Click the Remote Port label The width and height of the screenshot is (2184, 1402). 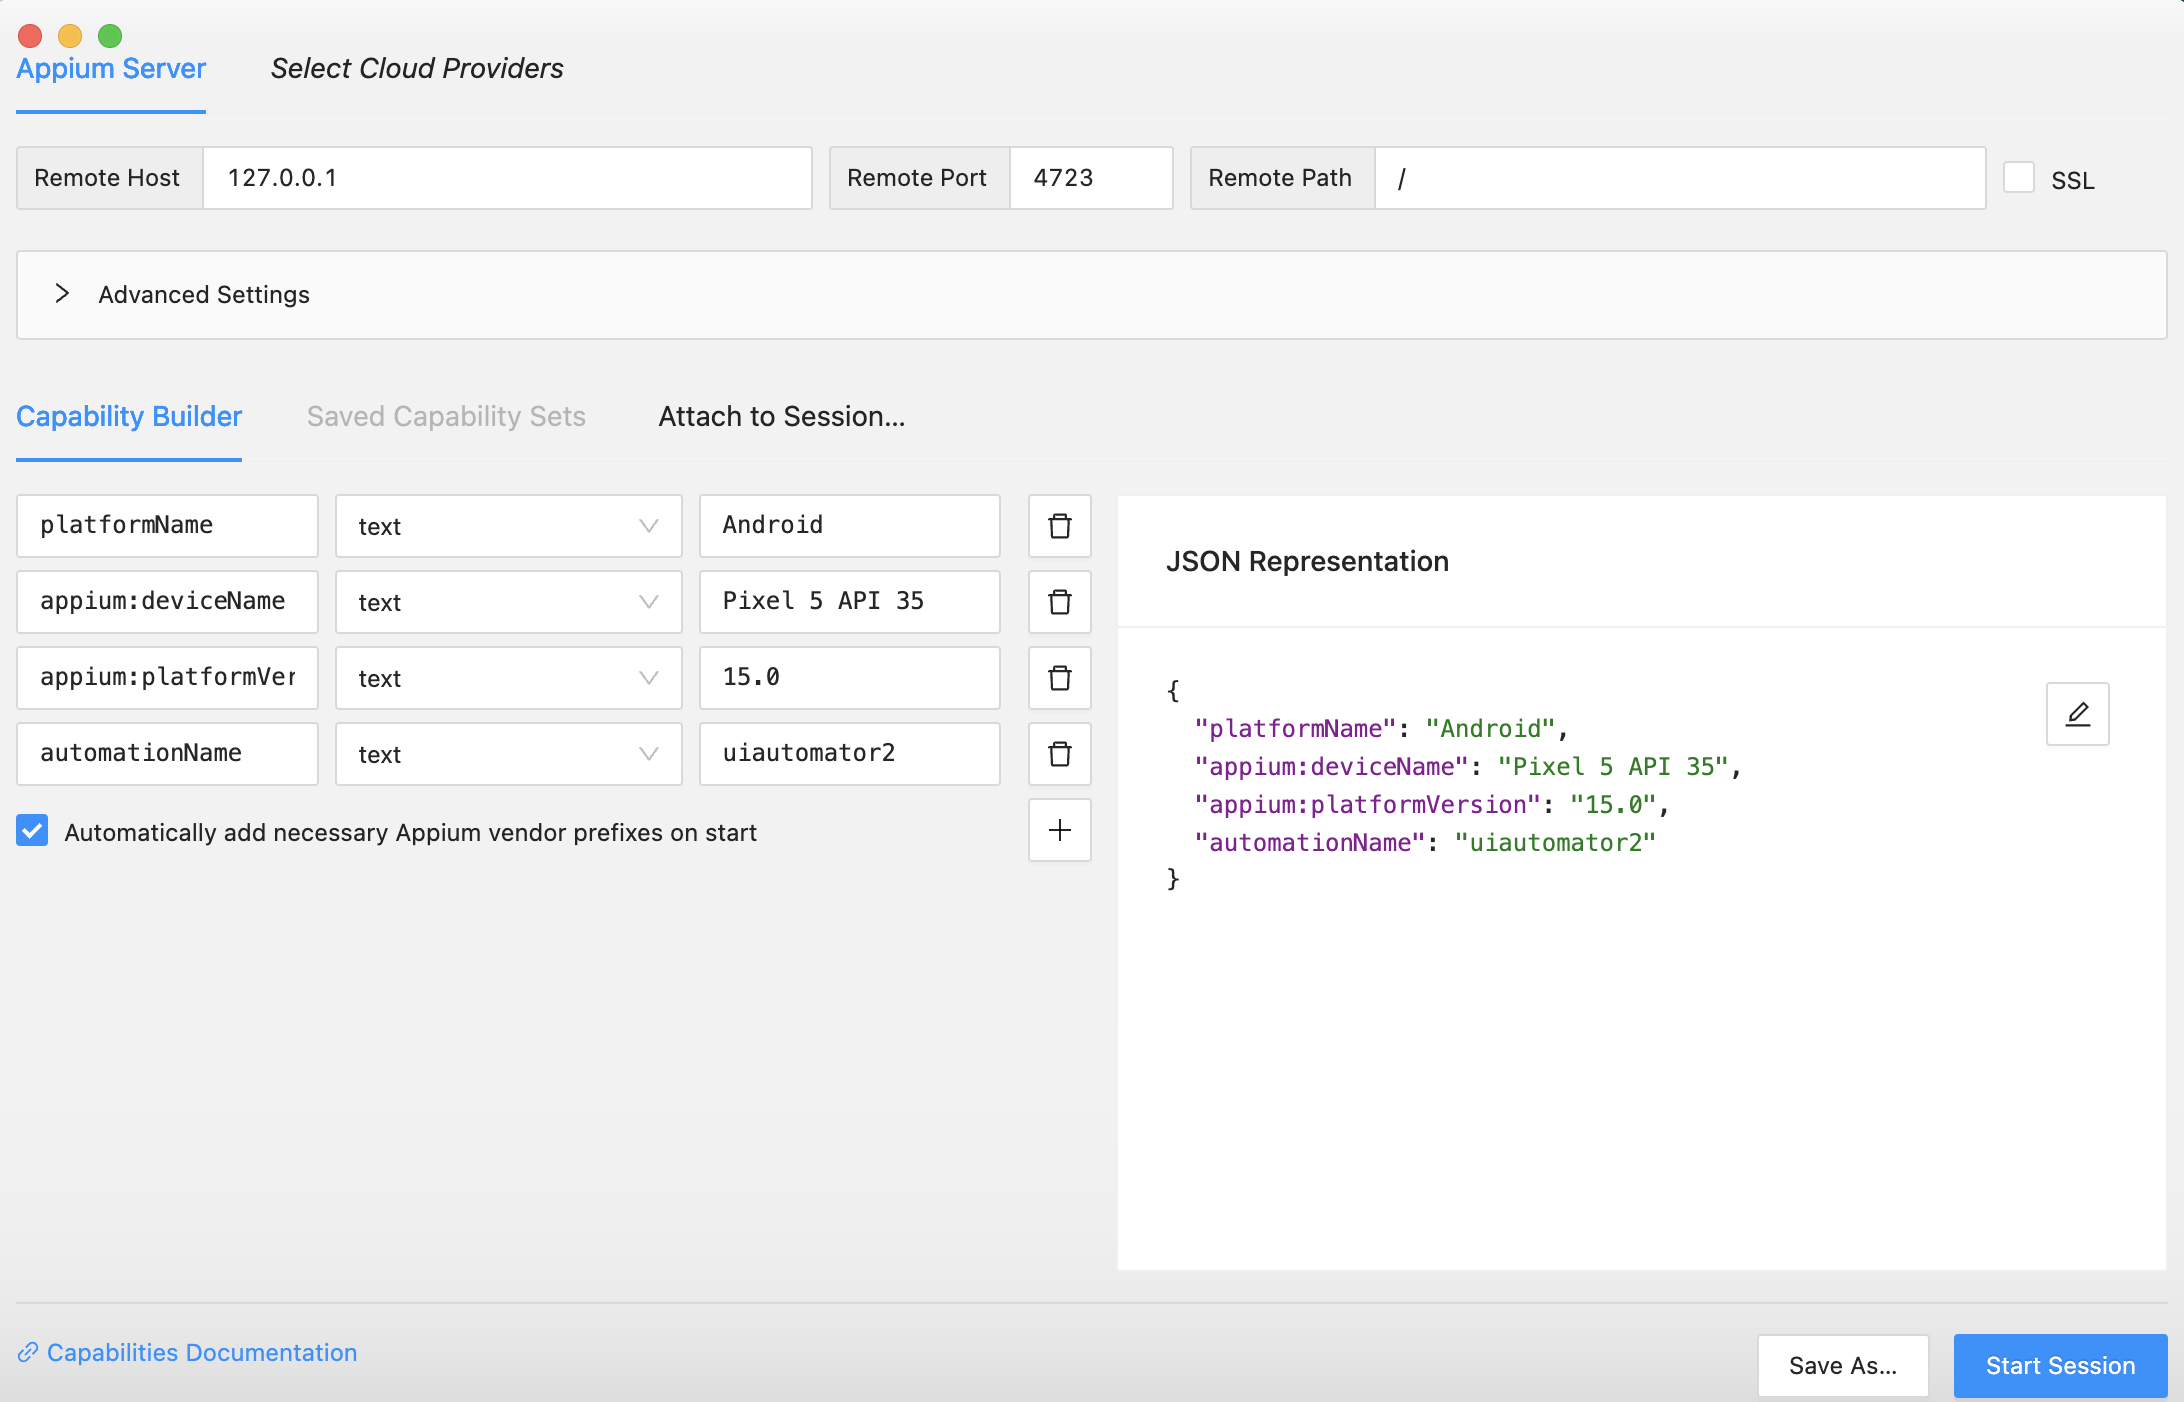coord(917,178)
